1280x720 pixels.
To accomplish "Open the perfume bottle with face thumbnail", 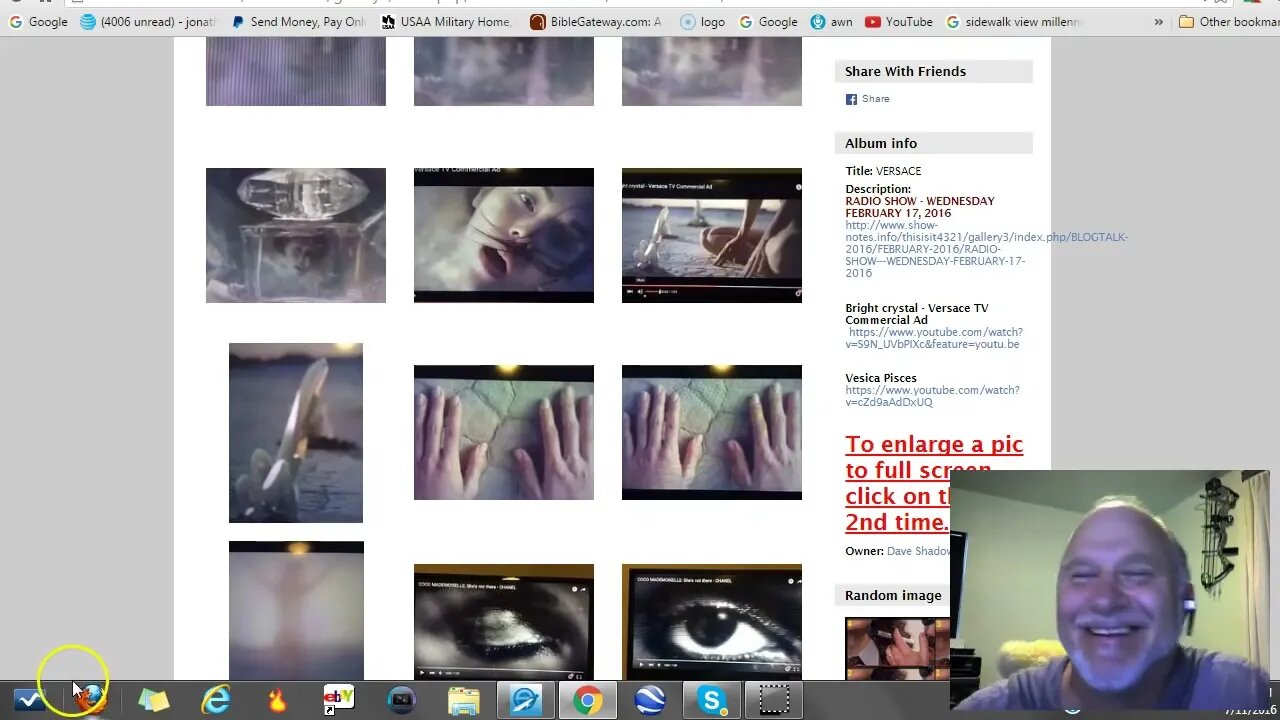I will click(x=296, y=235).
